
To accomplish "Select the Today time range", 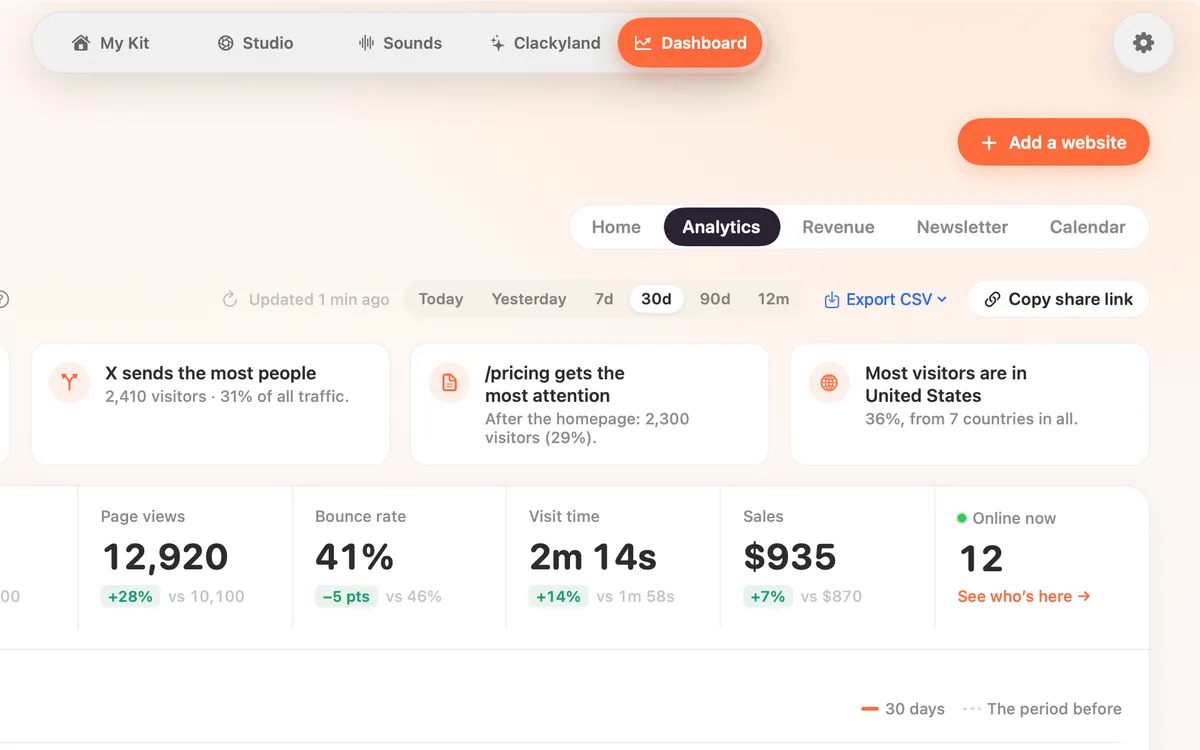I will click(441, 299).
